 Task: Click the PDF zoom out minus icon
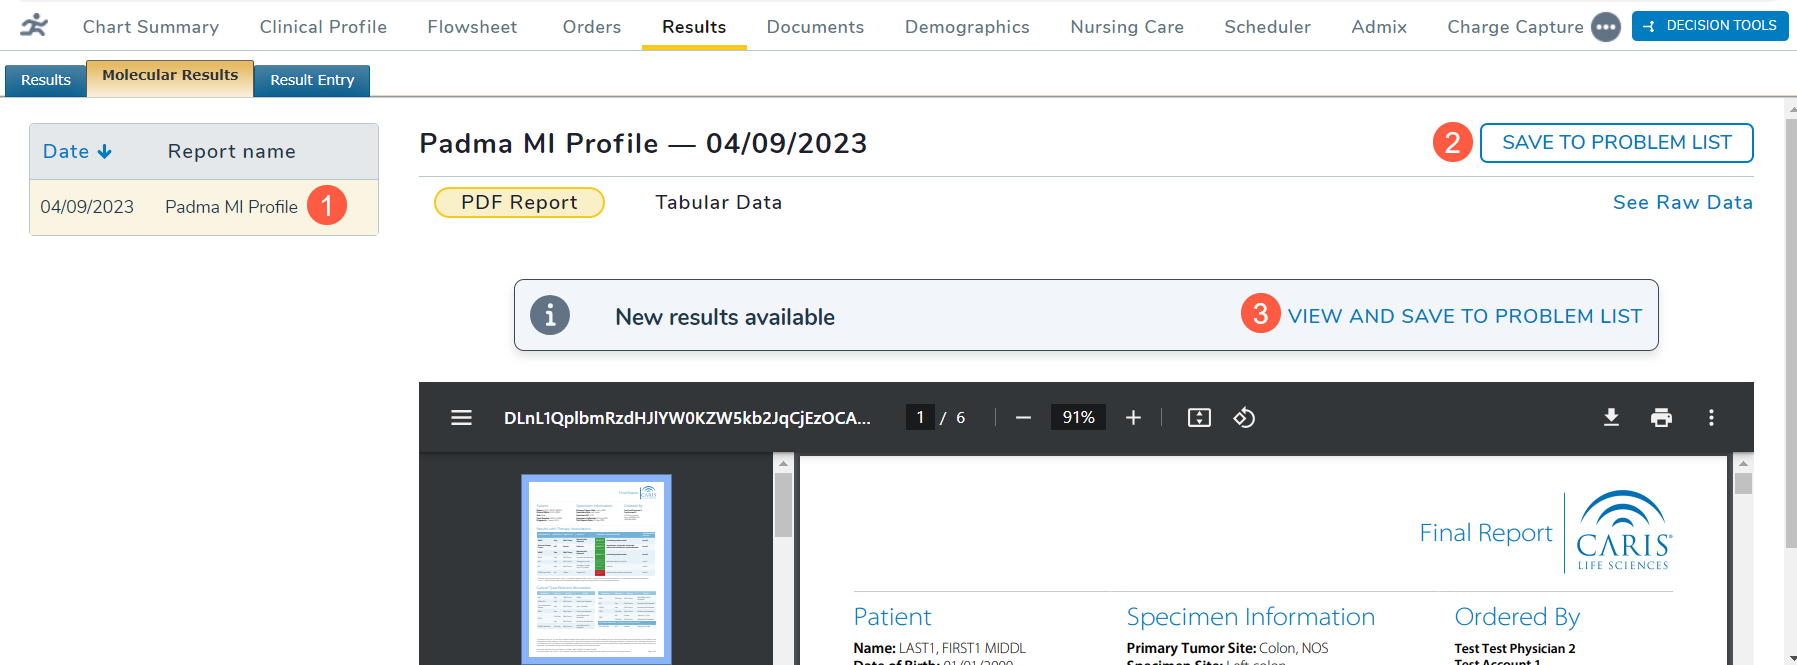[x=1023, y=418]
